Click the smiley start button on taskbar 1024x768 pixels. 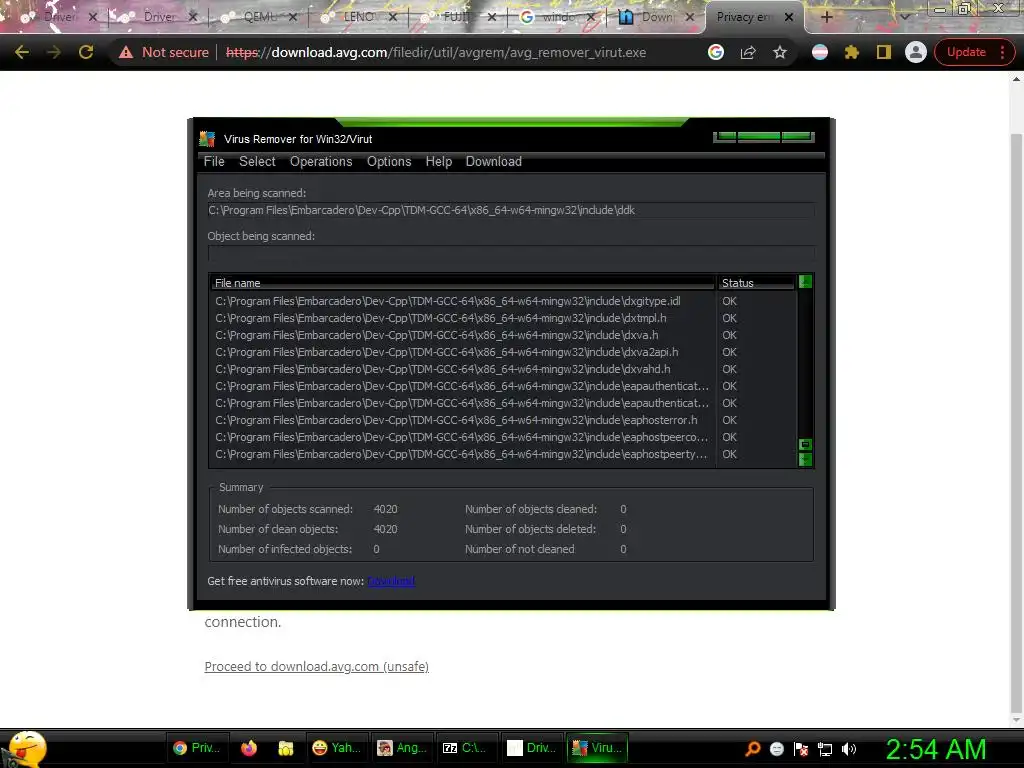click(x=26, y=749)
